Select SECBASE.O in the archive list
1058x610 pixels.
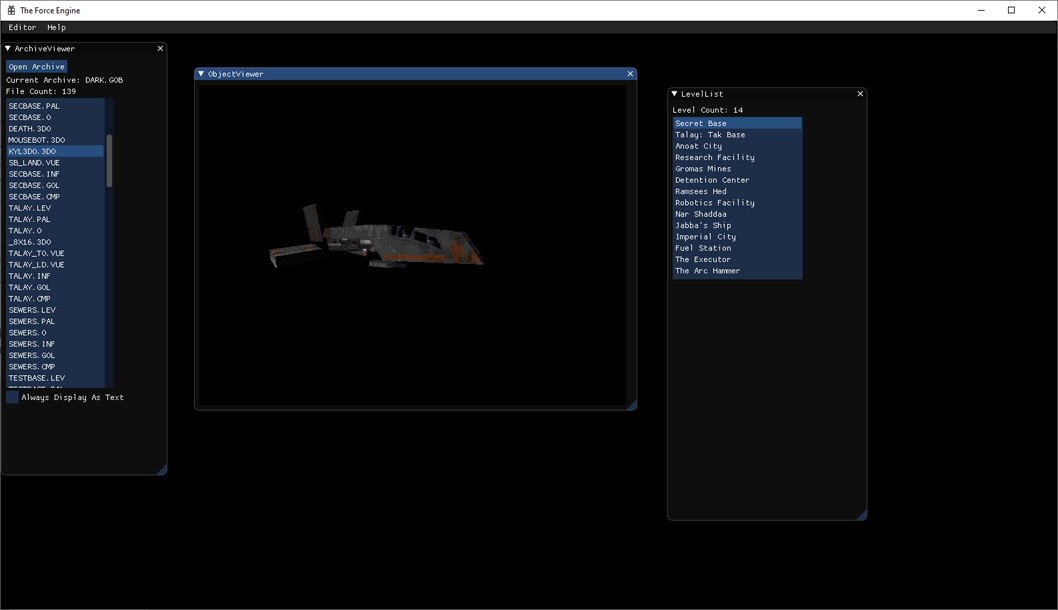[x=55, y=117]
